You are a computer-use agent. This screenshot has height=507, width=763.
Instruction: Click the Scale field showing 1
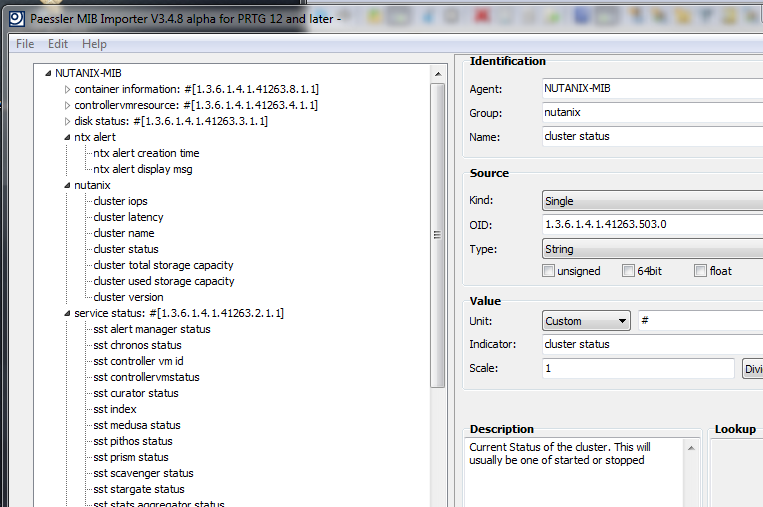pyautogui.click(x=638, y=368)
